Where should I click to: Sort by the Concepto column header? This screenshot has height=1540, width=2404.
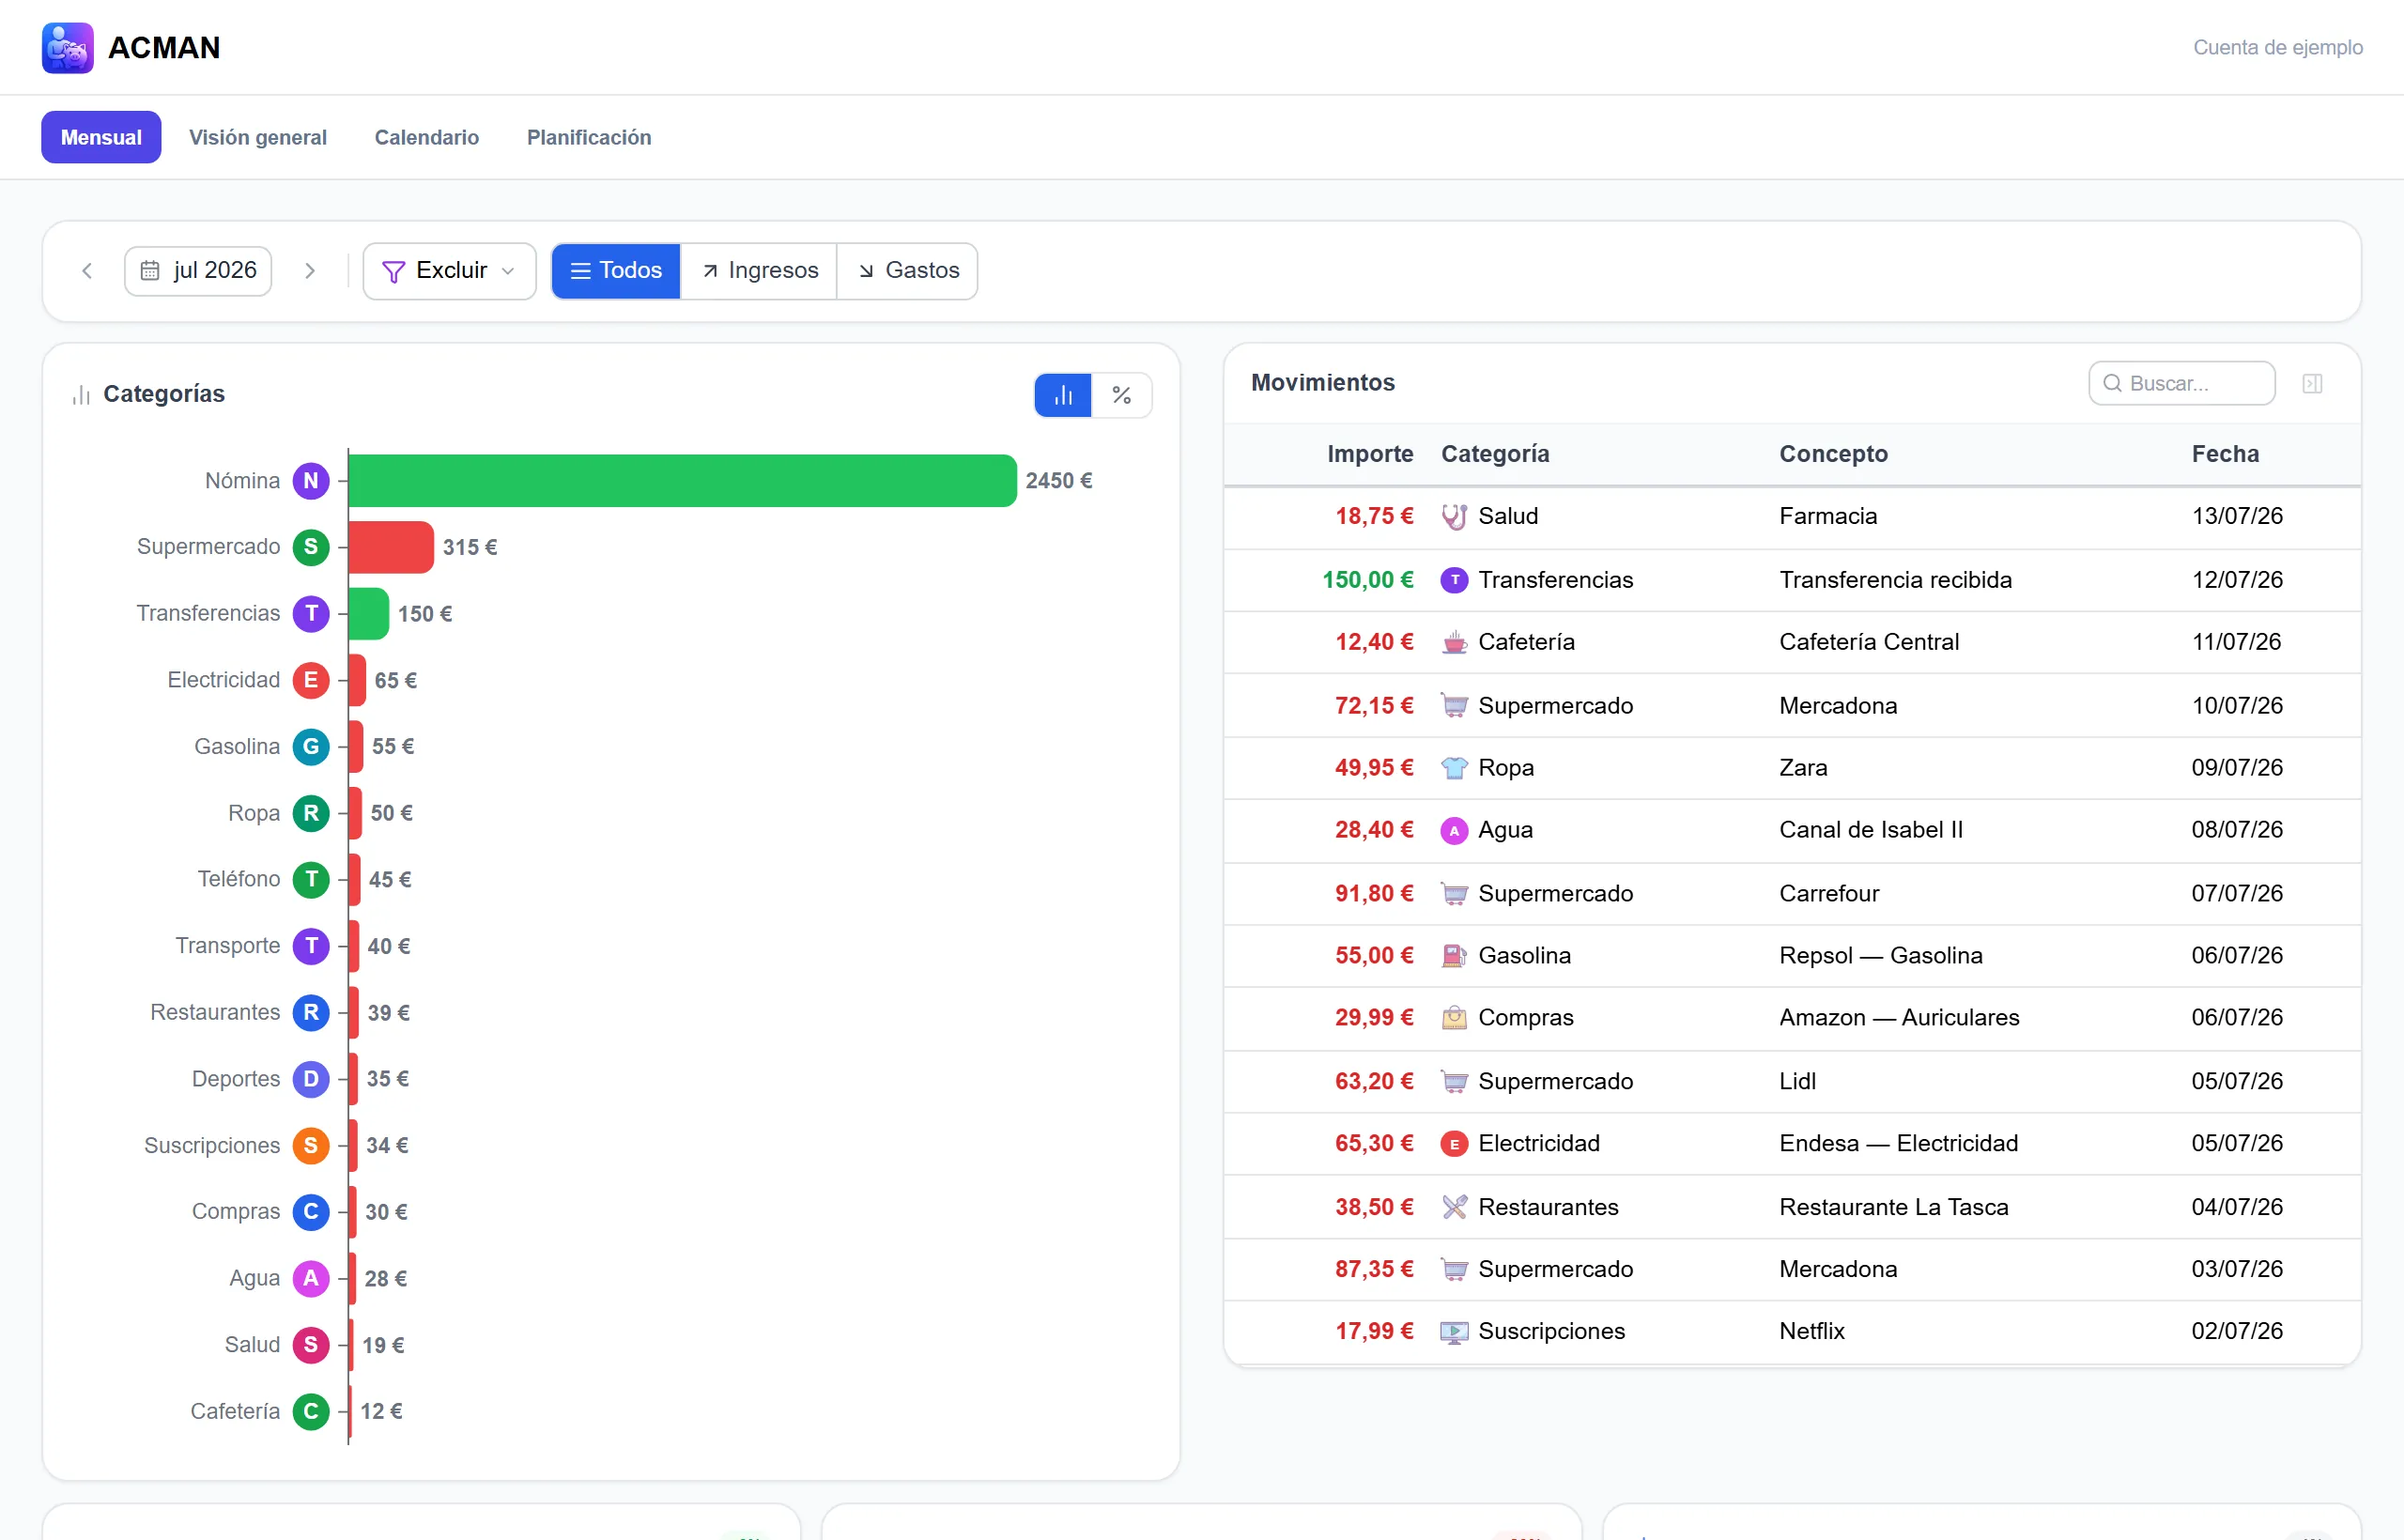tap(1833, 454)
